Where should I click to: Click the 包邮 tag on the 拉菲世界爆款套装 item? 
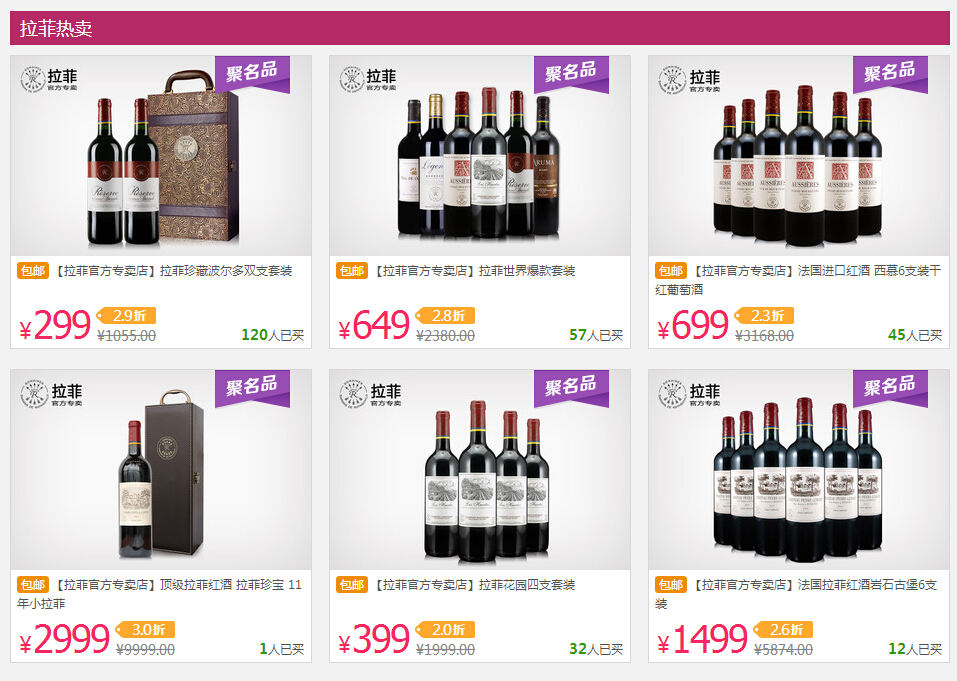coord(352,270)
